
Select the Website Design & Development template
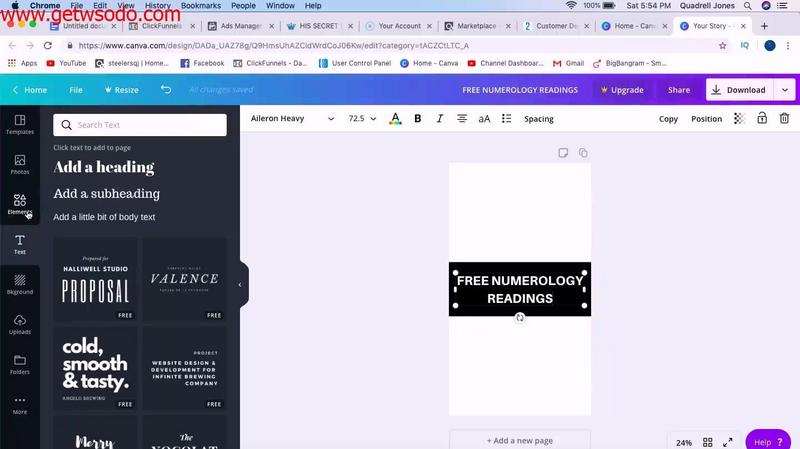coord(185,368)
